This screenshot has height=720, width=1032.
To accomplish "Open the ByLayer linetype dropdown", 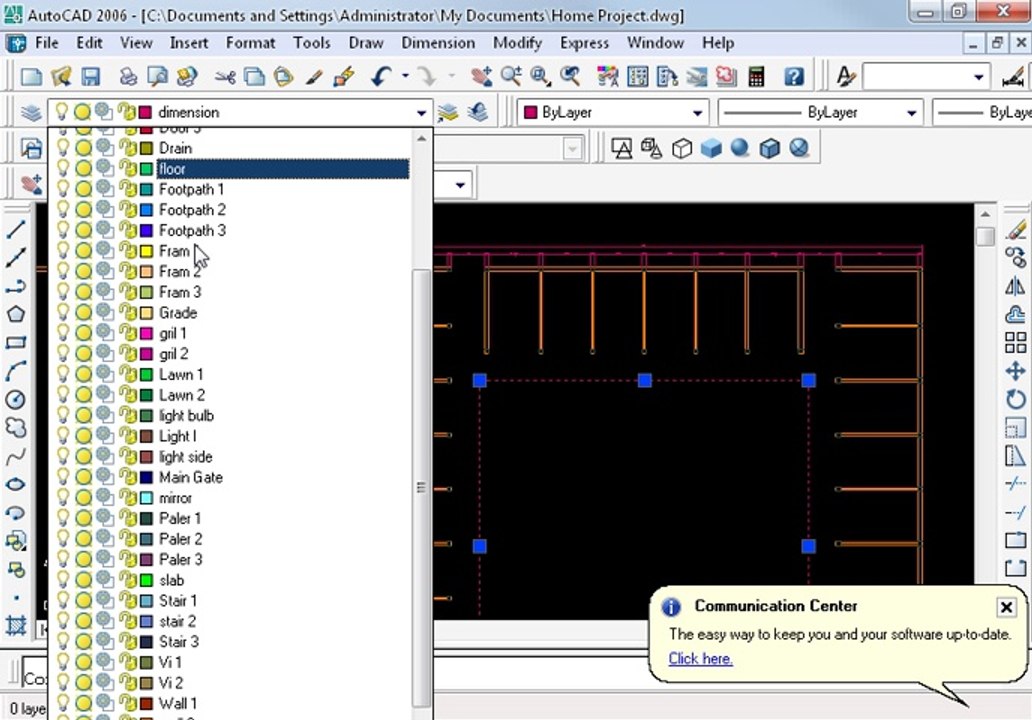I will (911, 113).
